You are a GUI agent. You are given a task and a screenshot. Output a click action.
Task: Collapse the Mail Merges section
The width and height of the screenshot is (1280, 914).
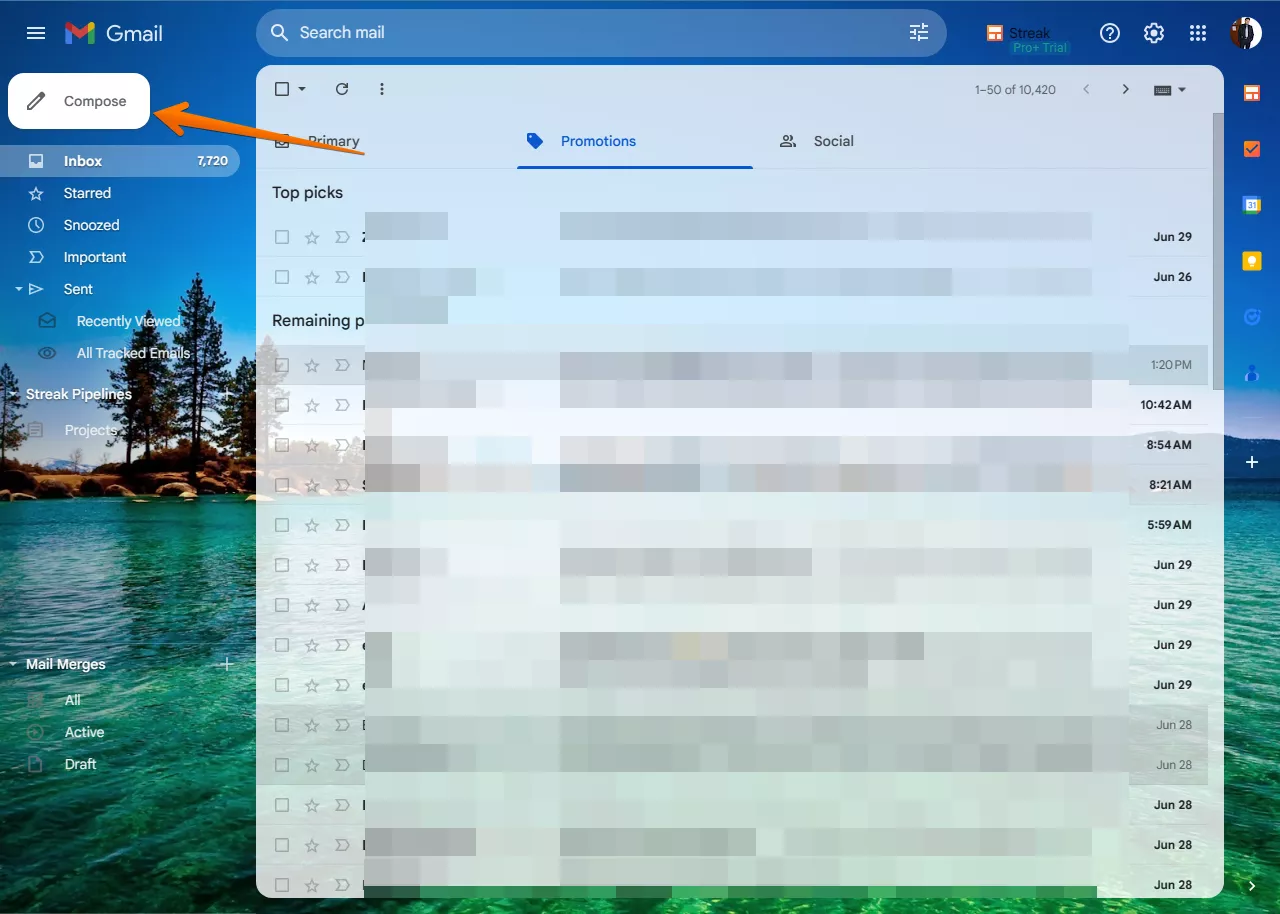pyautogui.click(x=14, y=664)
